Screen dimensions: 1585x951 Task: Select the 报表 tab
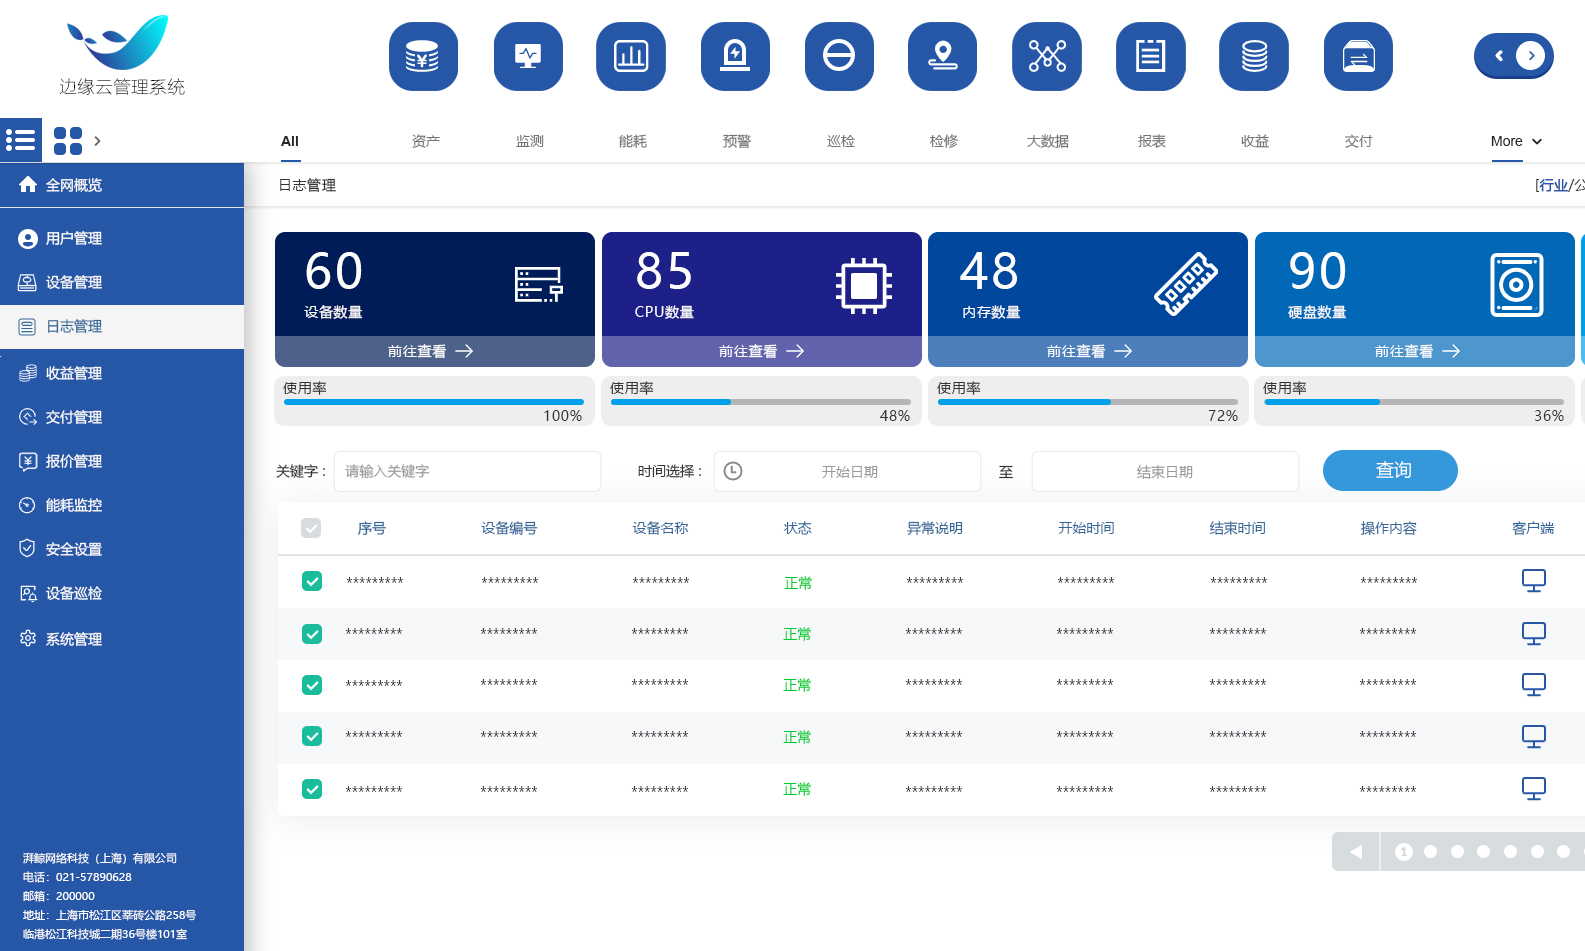pyautogui.click(x=1152, y=141)
